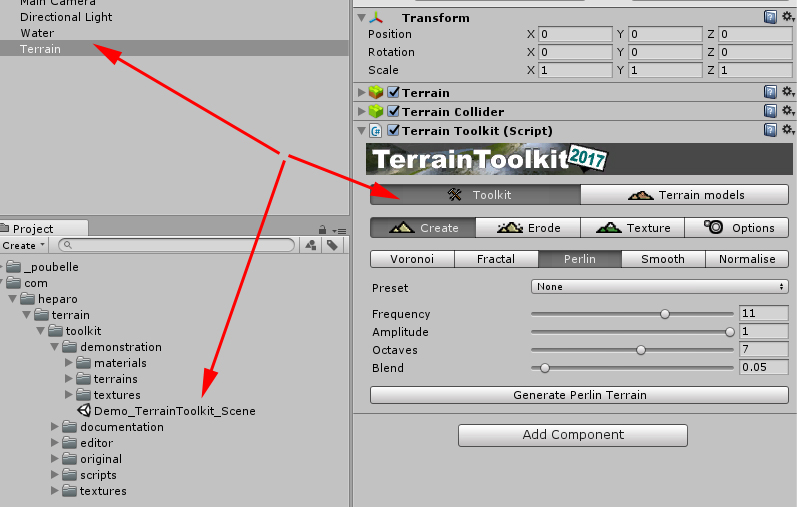Click the Project search field
Screen dimensions: 797x507
point(176,245)
